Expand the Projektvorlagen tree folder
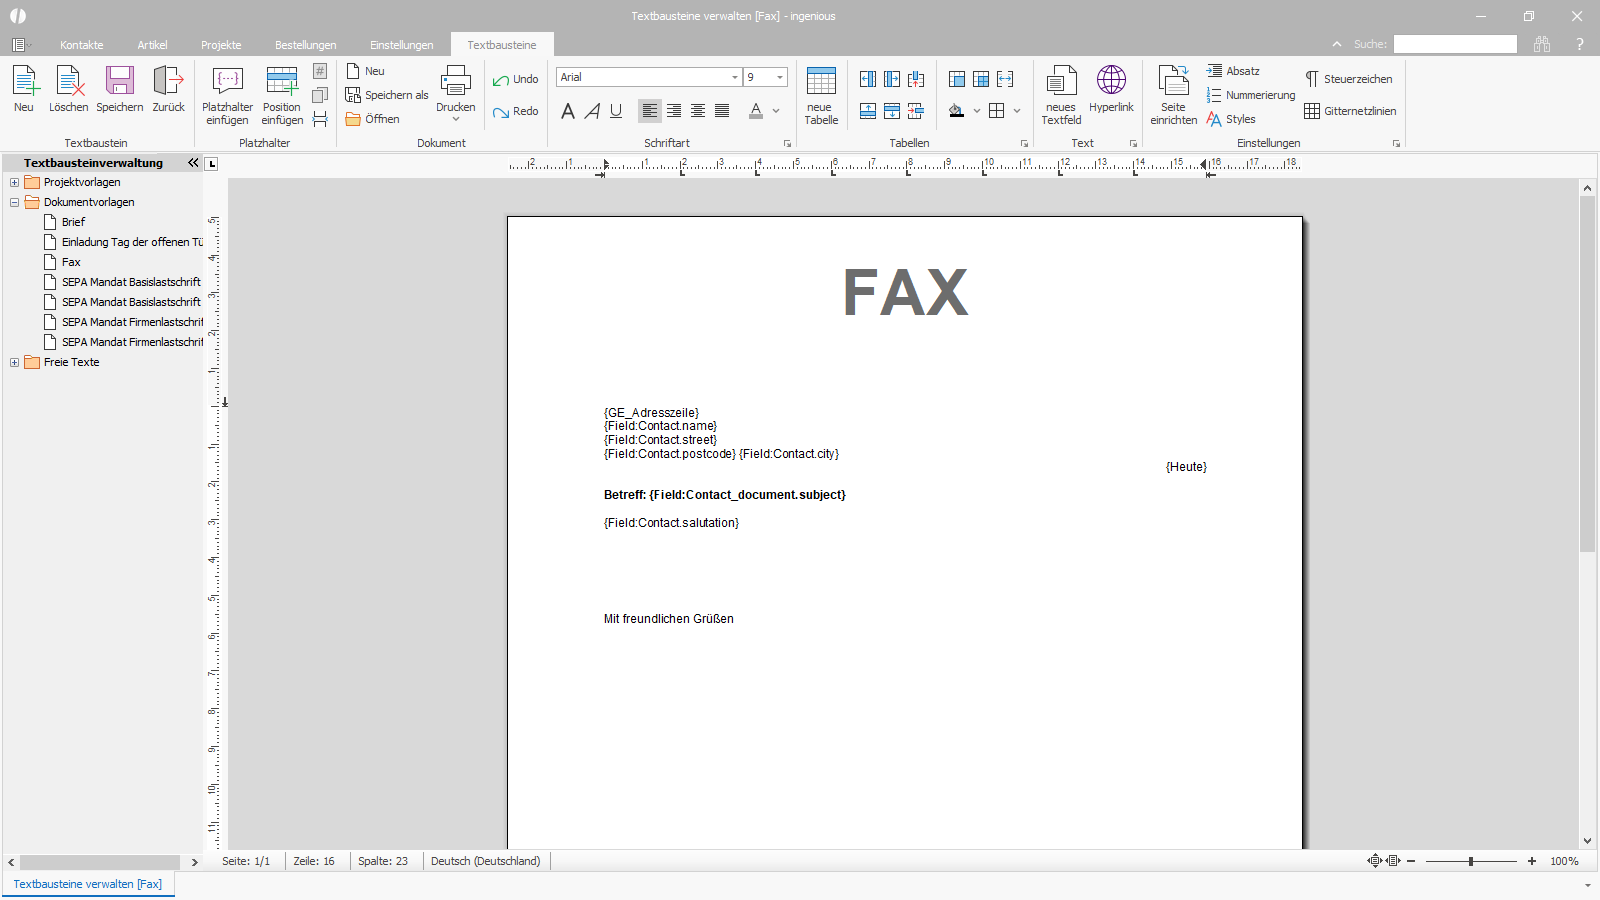Image resolution: width=1600 pixels, height=900 pixels. coord(14,182)
